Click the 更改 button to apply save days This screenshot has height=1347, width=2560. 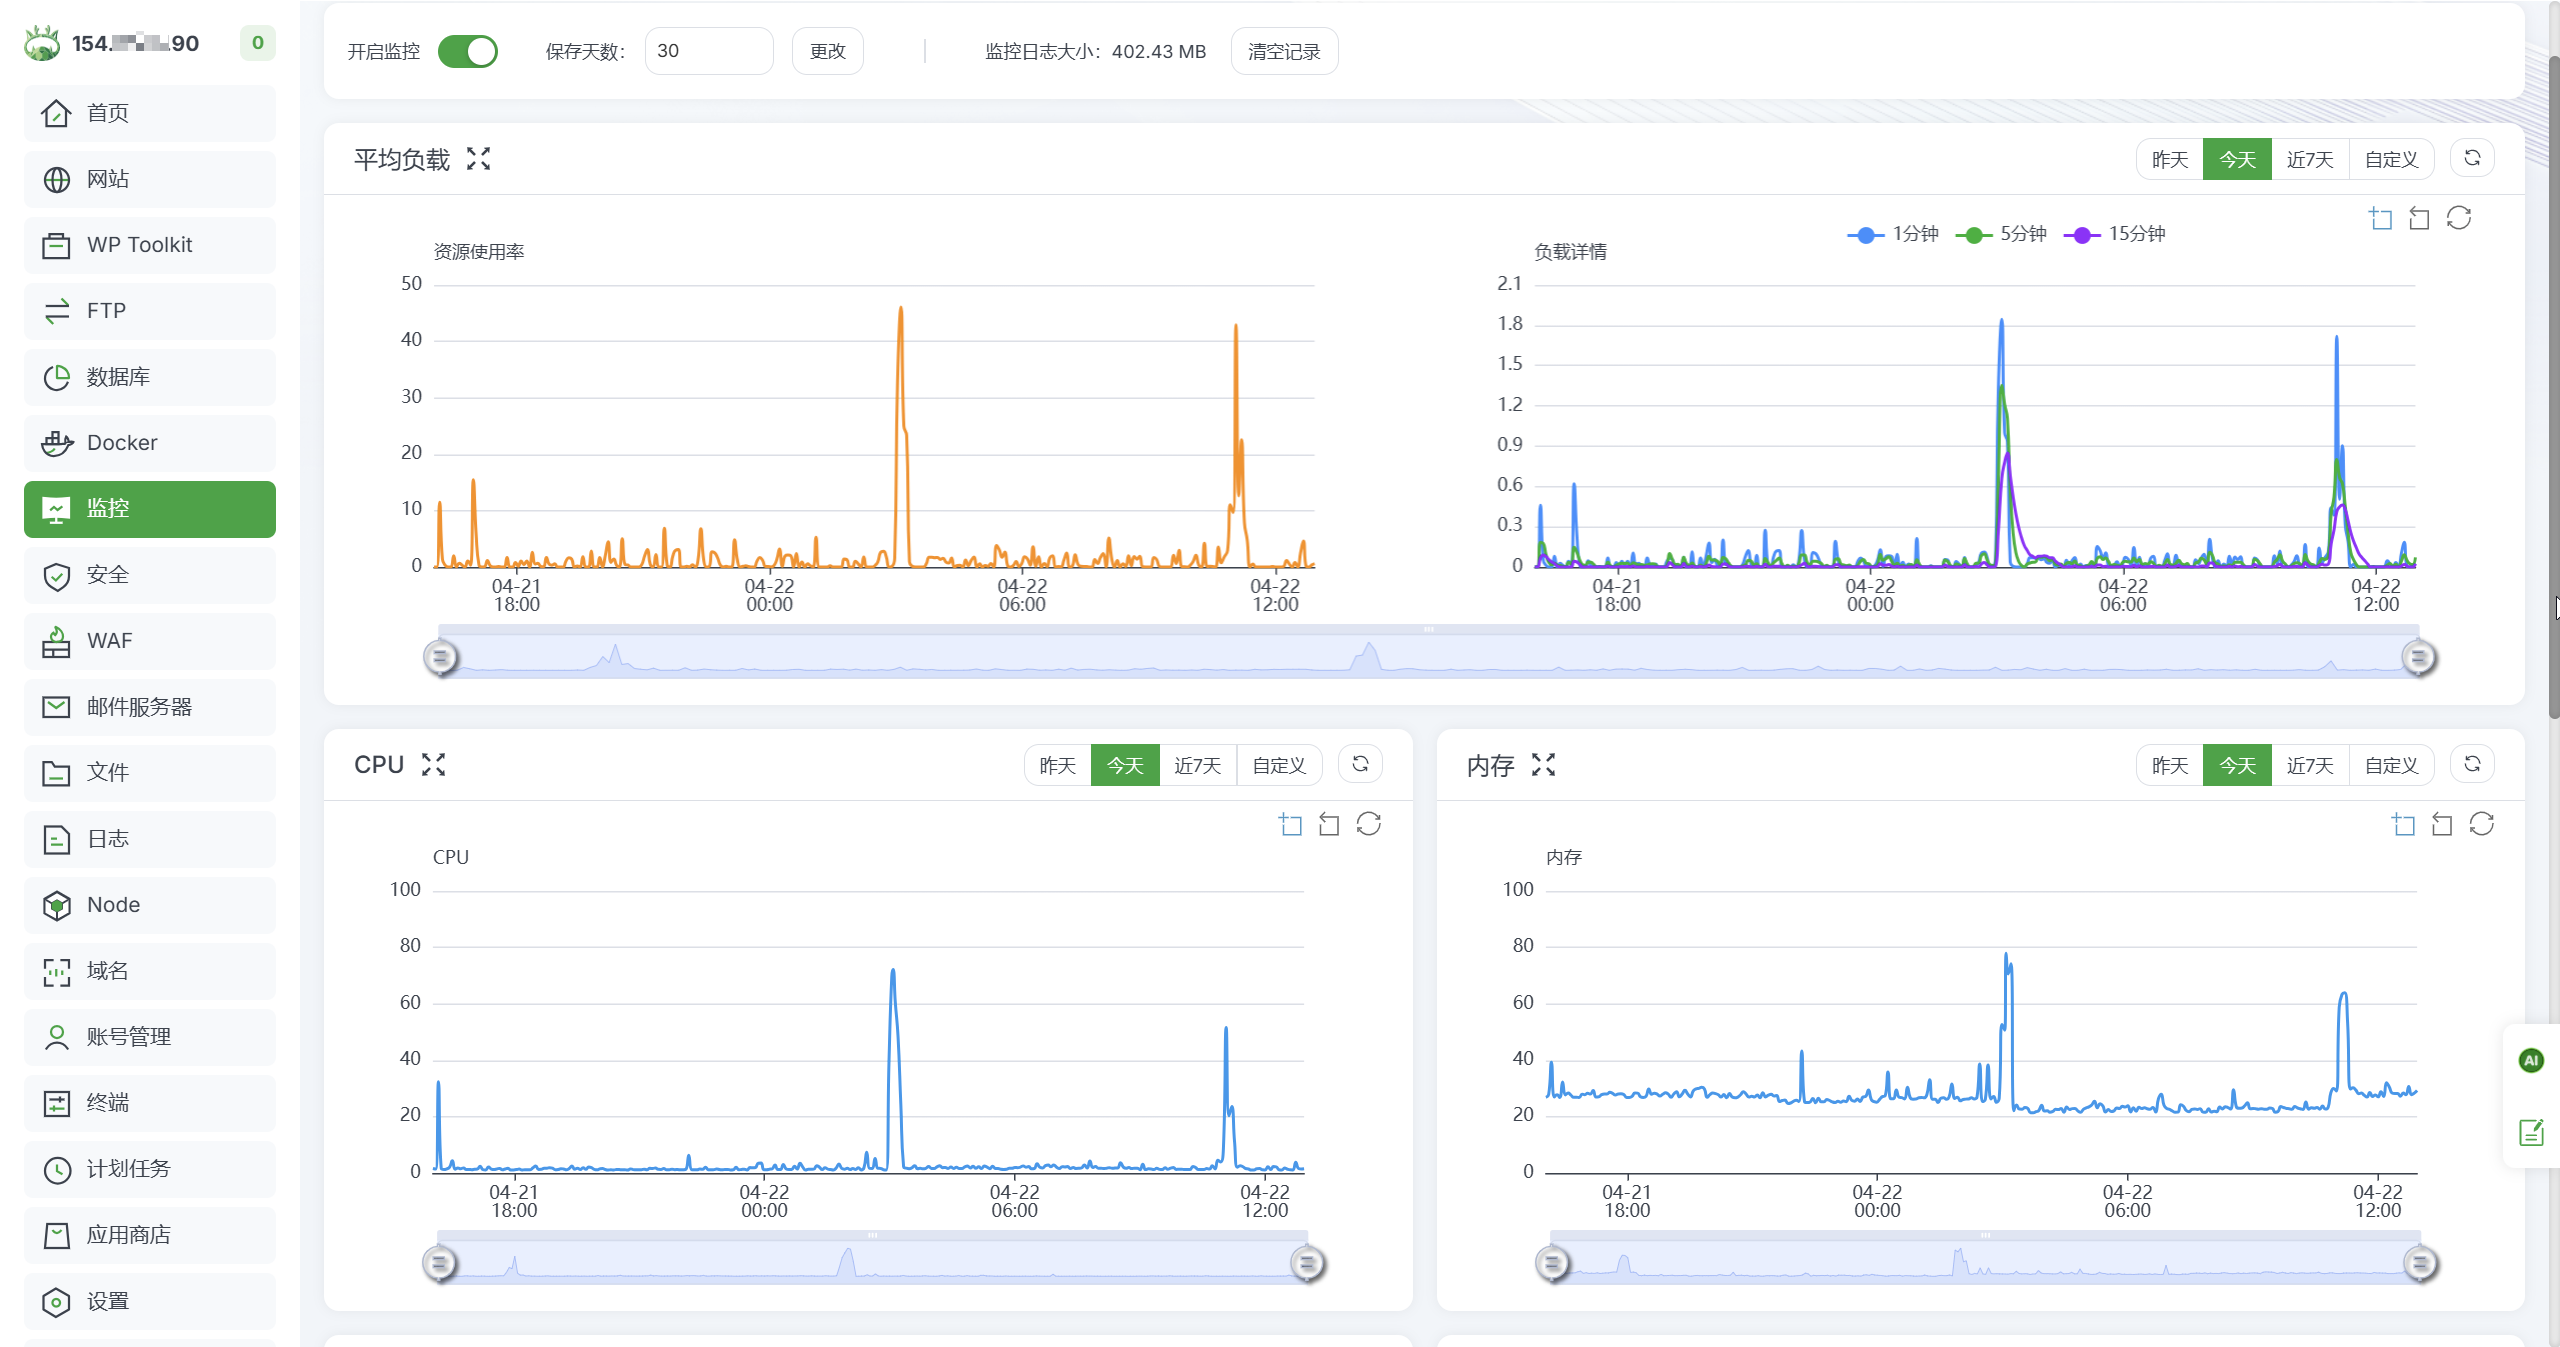point(827,51)
